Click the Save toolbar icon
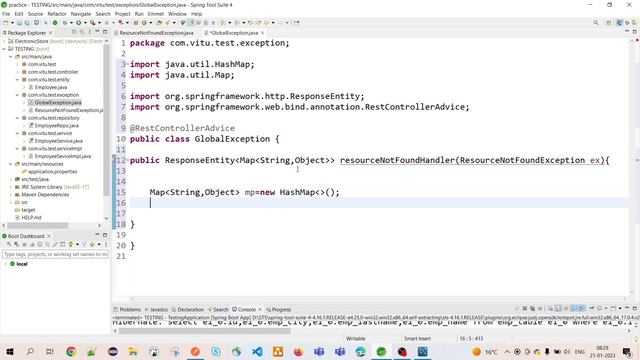The image size is (640, 360). pyautogui.click(x=19, y=23)
